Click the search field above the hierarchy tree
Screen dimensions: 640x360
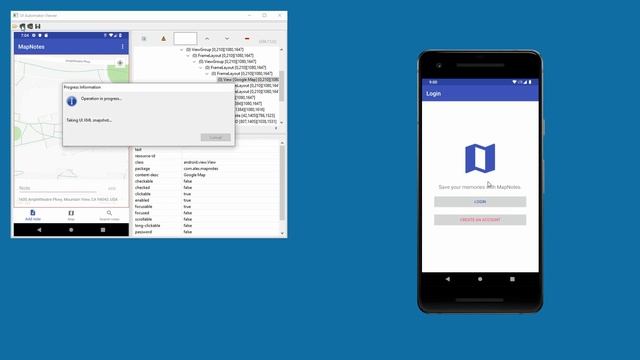tap(185, 39)
